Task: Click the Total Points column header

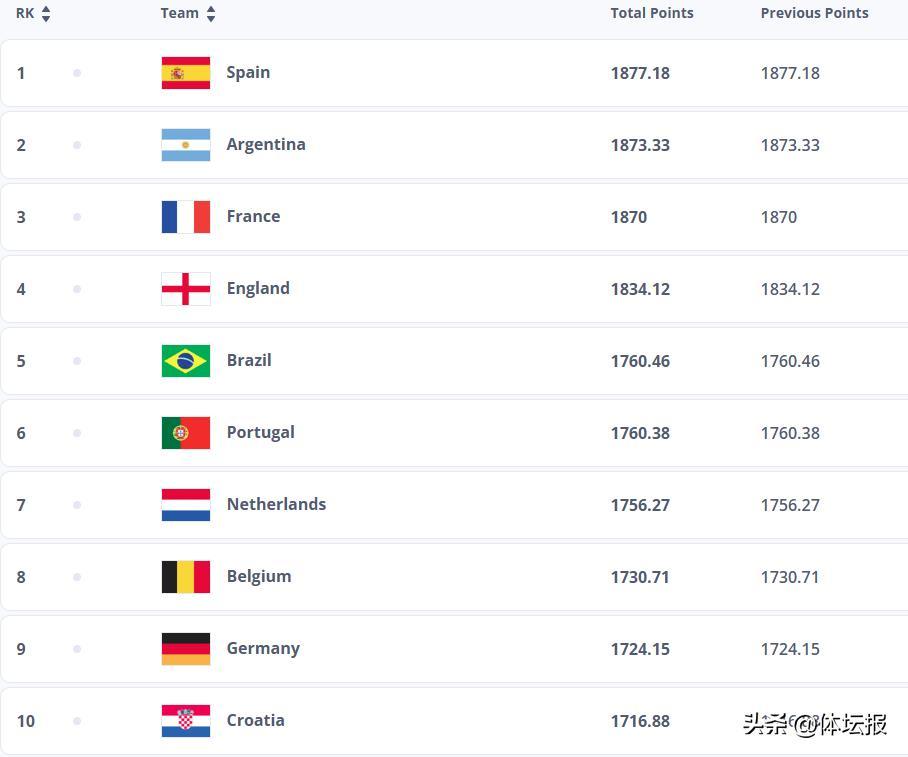Action: pos(652,13)
